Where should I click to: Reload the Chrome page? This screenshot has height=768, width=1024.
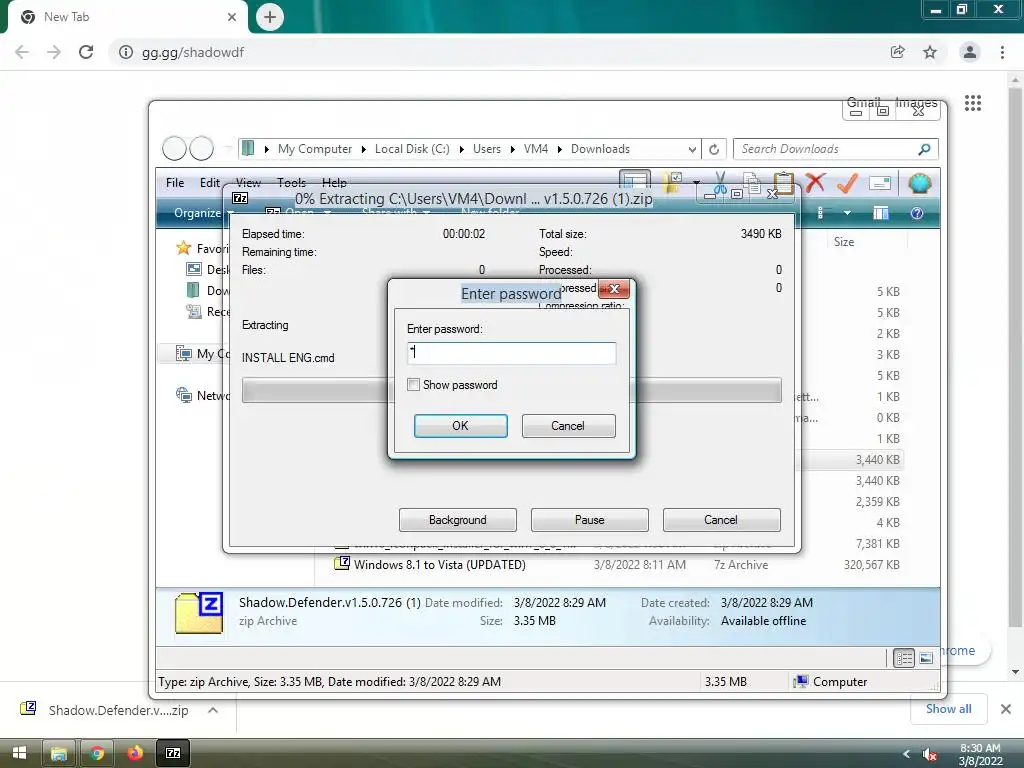(x=86, y=52)
